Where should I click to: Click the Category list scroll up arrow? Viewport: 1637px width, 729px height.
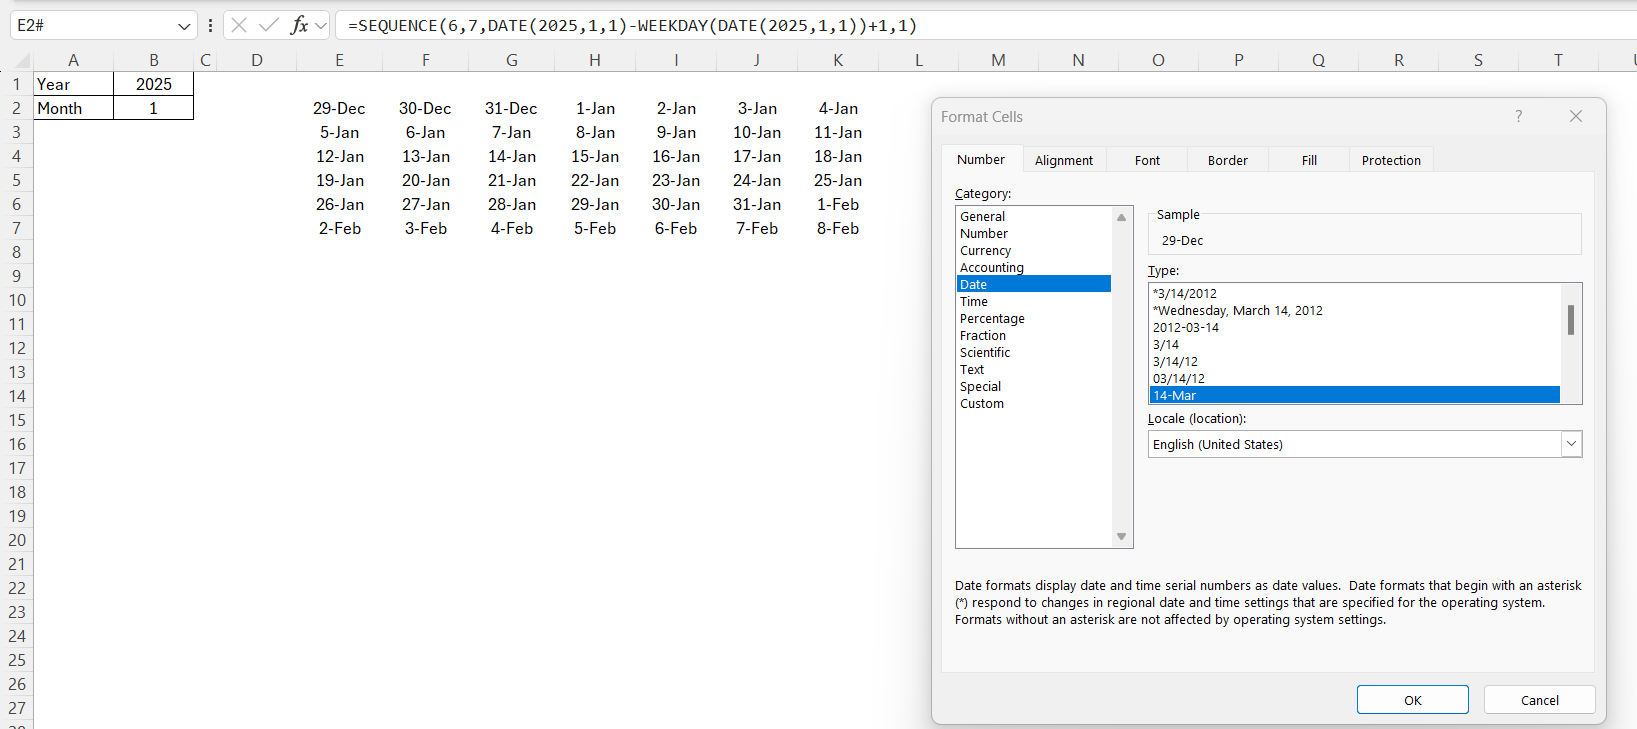point(1122,217)
